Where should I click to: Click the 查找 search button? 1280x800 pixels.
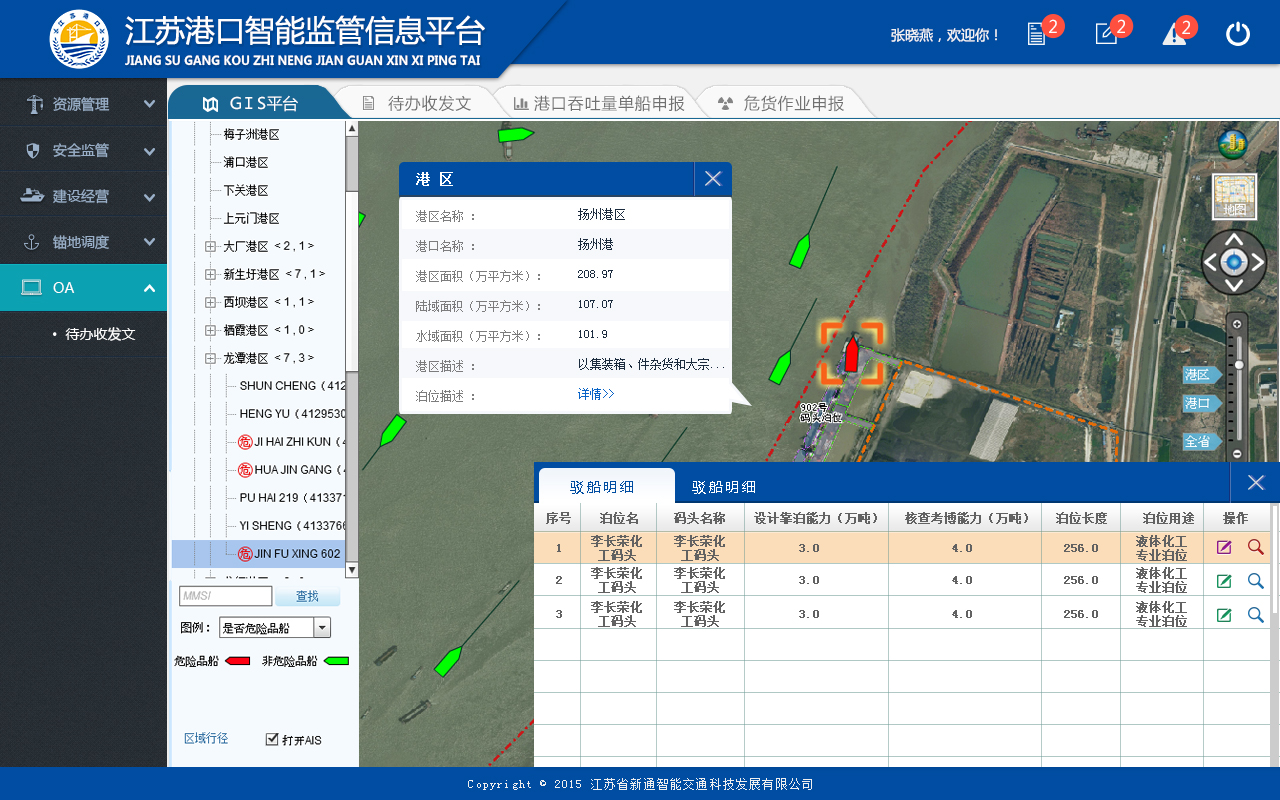pyautogui.click(x=308, y=596)
